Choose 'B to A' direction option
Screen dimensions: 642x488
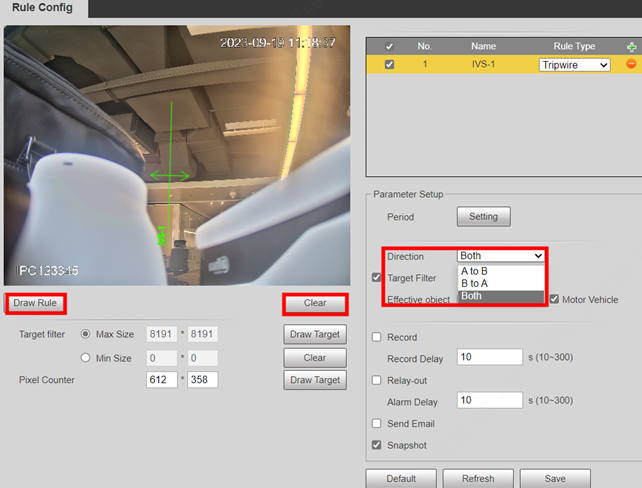[x=474, y=284]
